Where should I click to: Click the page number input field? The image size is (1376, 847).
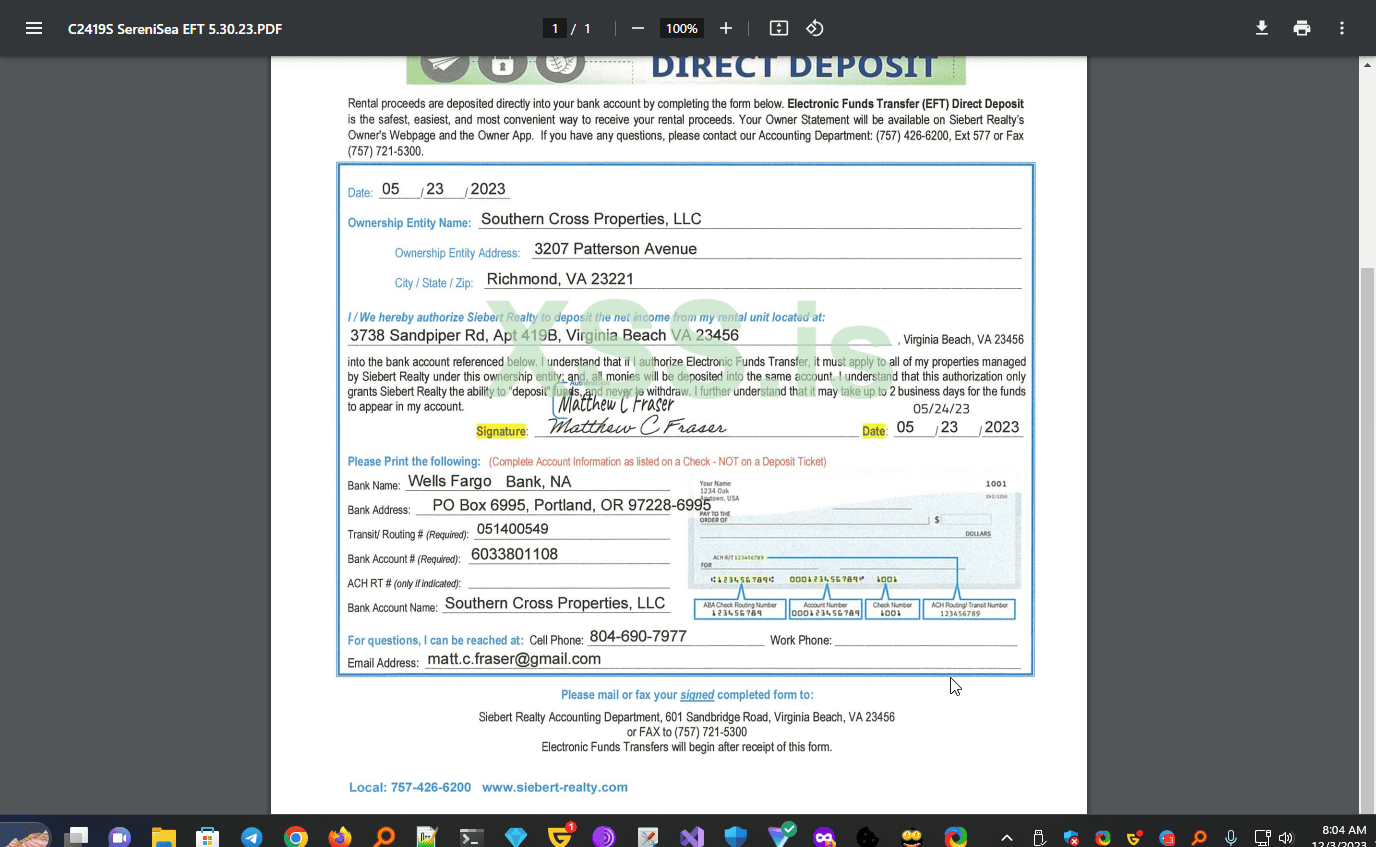[x=555, y=28]
